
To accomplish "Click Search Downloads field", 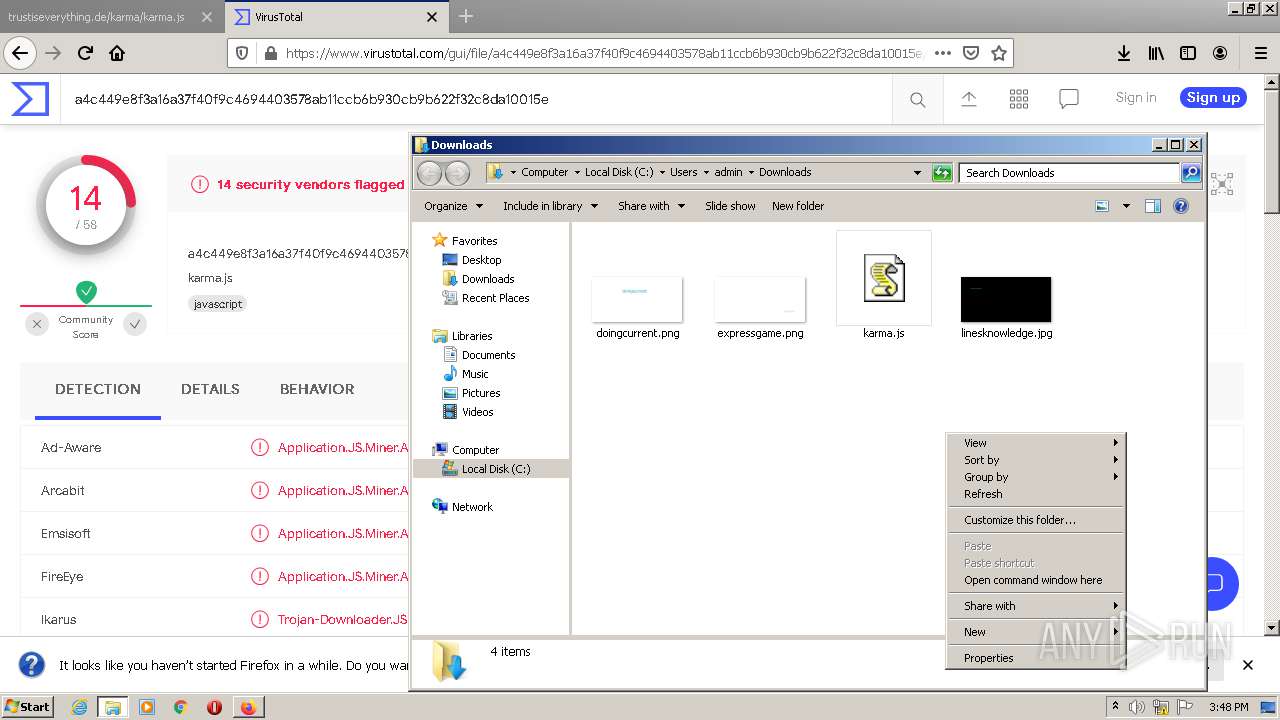I will tap(1069, 172).
